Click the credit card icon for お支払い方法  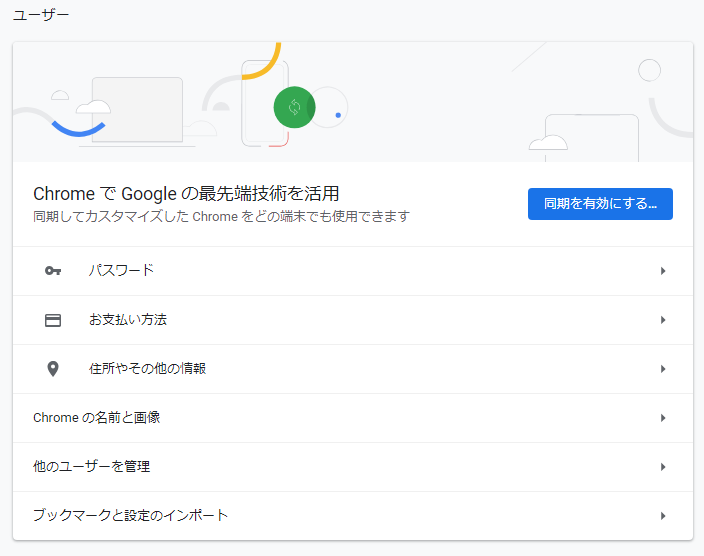coord(53,320)
